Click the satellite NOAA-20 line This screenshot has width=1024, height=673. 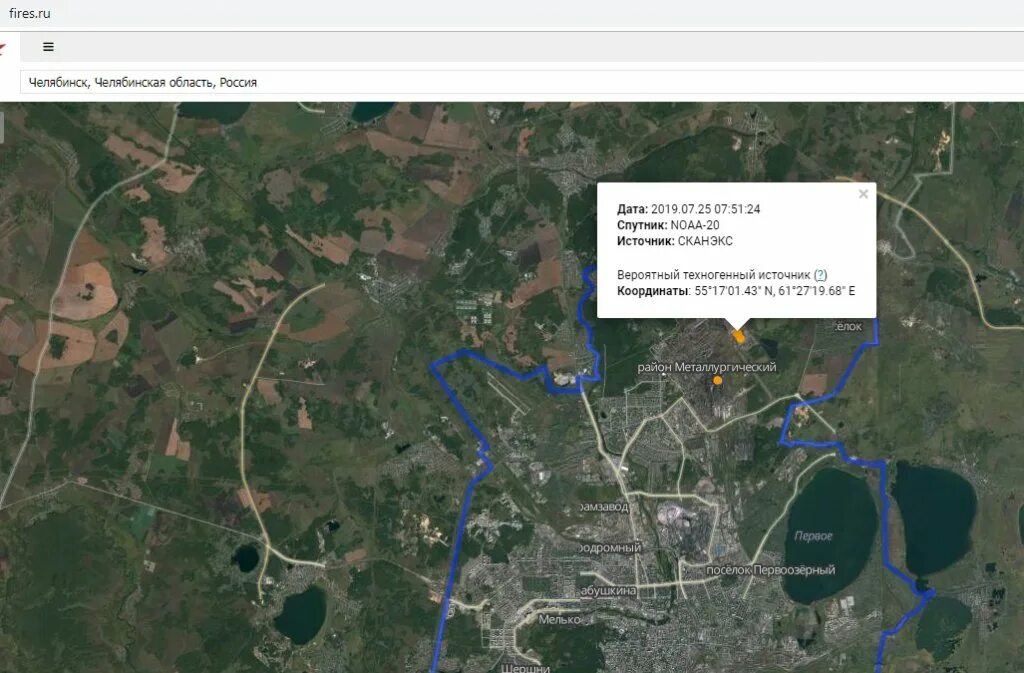pyautogui.click(x=668, y=225)
